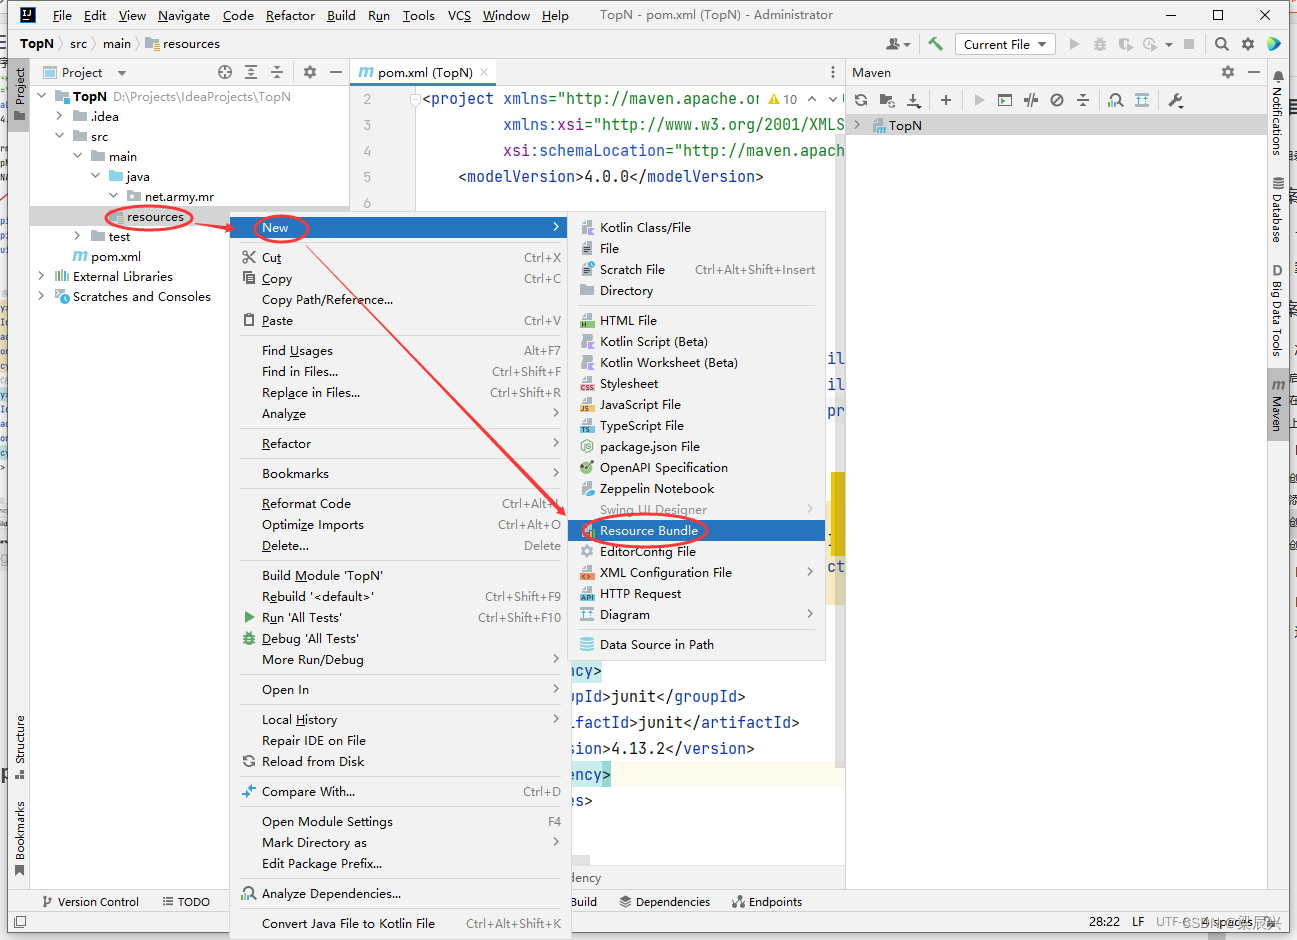Open the Notifications side panel
1297x940 pixels.
tap(1278, 112)
